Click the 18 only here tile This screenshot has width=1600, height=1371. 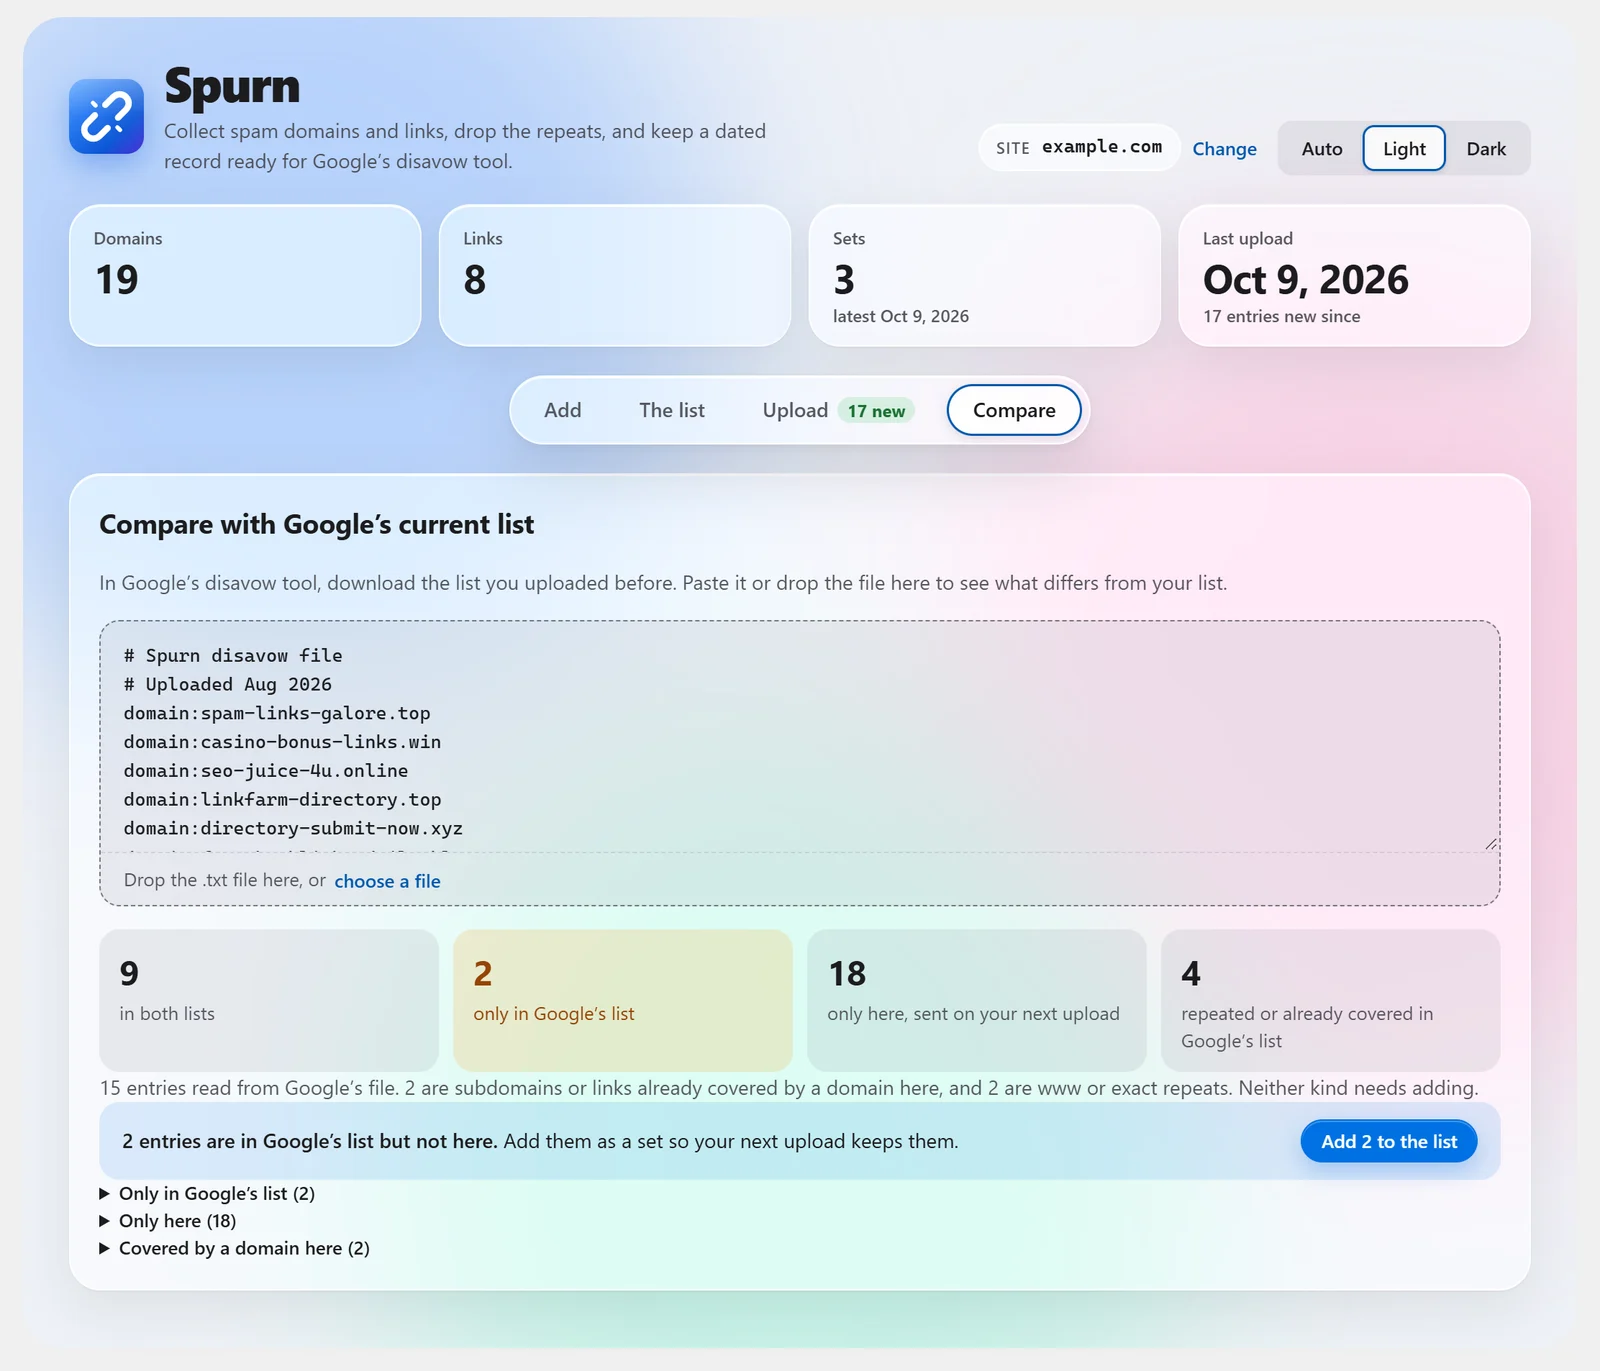pos(977,1000)
